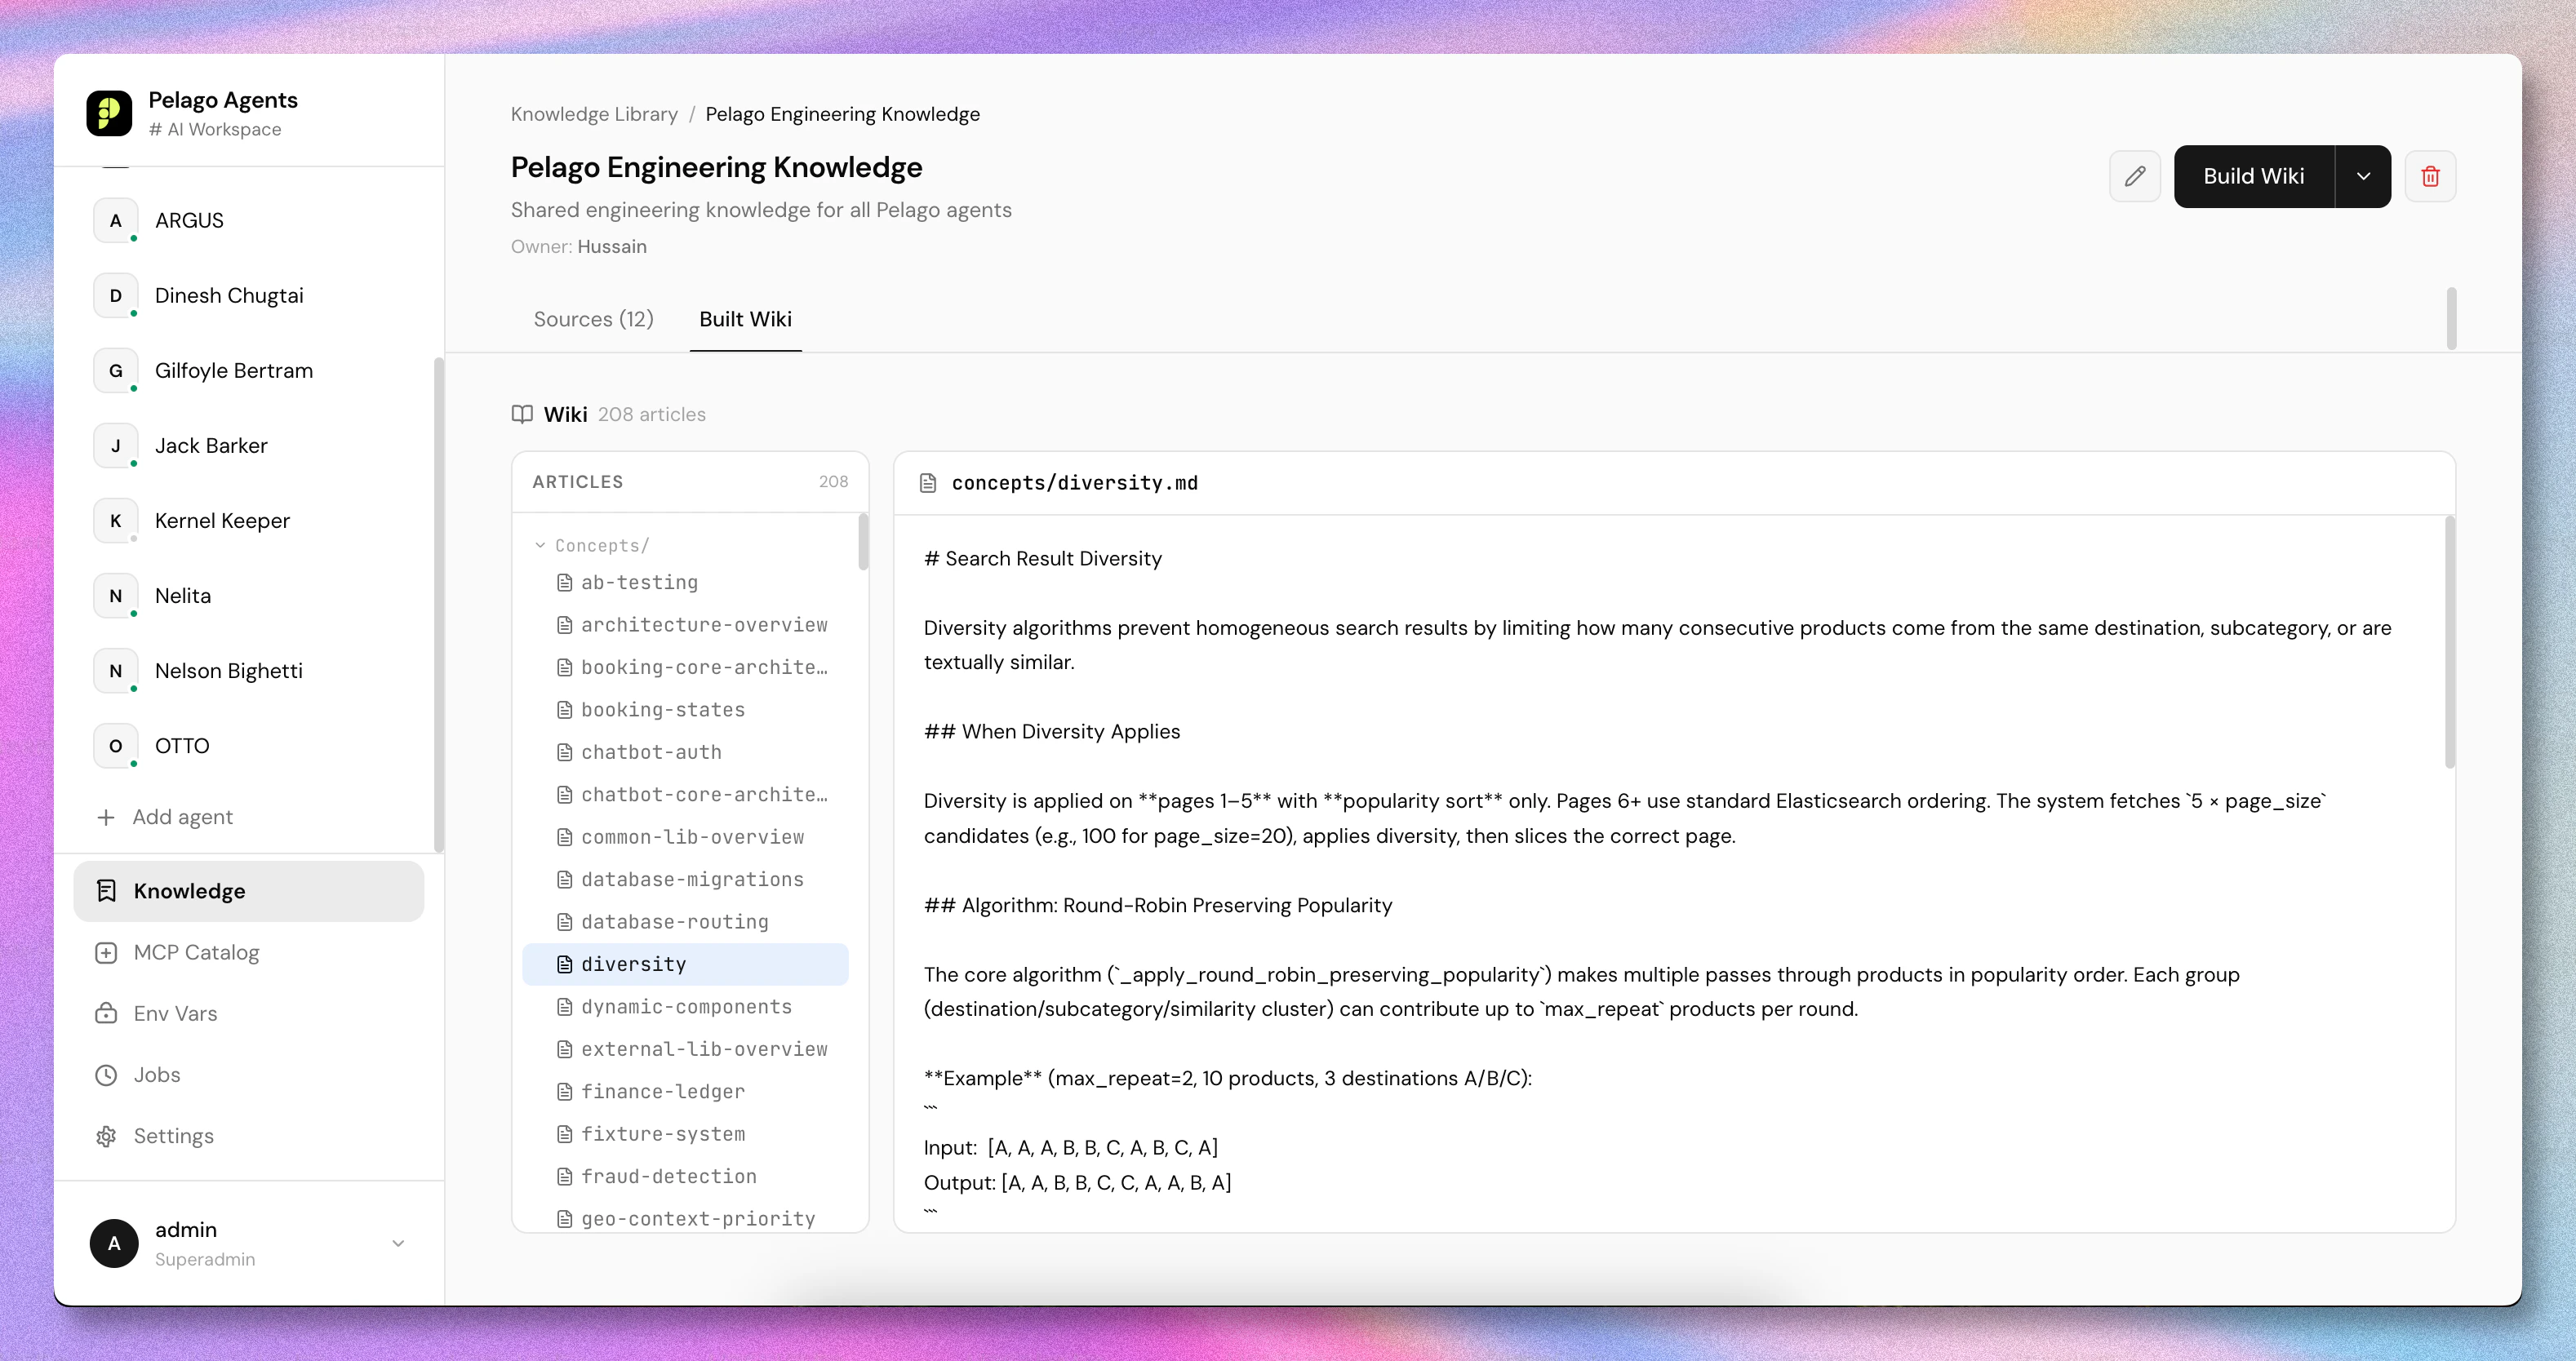Select the Nelita avatar icon
Screen dimensions: 2576x1361
tap(116, 595)
